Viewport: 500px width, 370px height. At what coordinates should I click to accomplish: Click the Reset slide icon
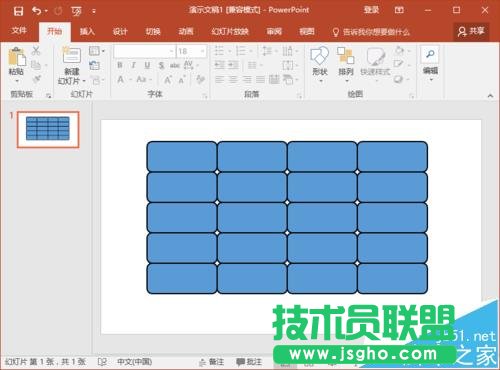pos(95,65)
